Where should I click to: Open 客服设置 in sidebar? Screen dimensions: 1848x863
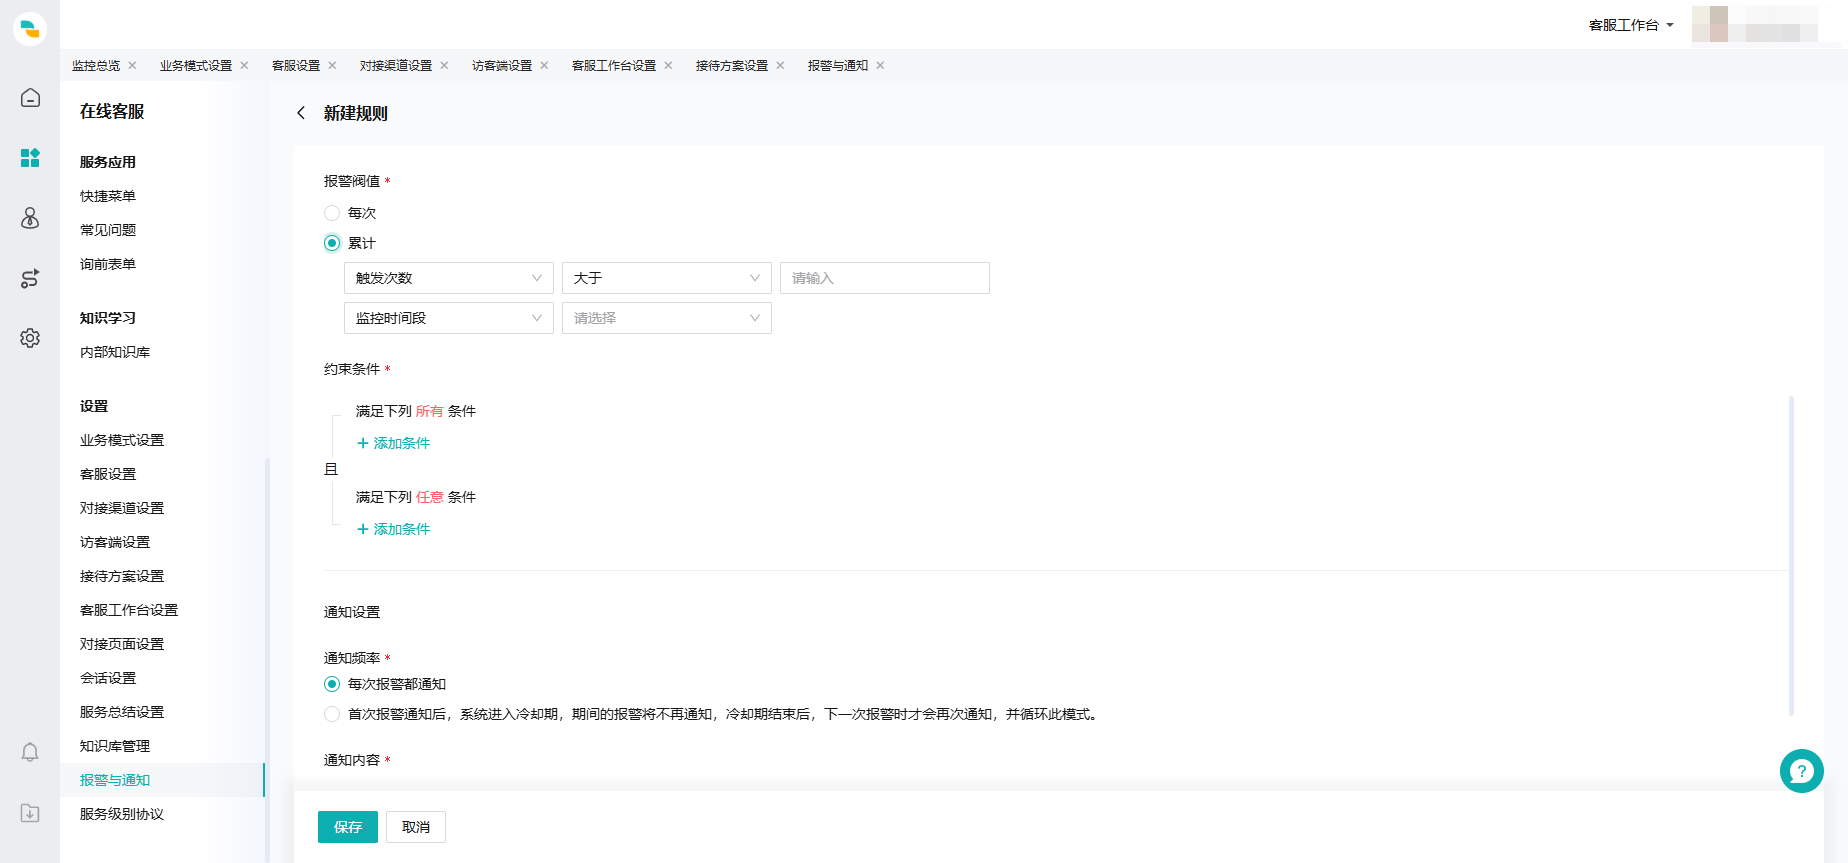tap(108, 474)
